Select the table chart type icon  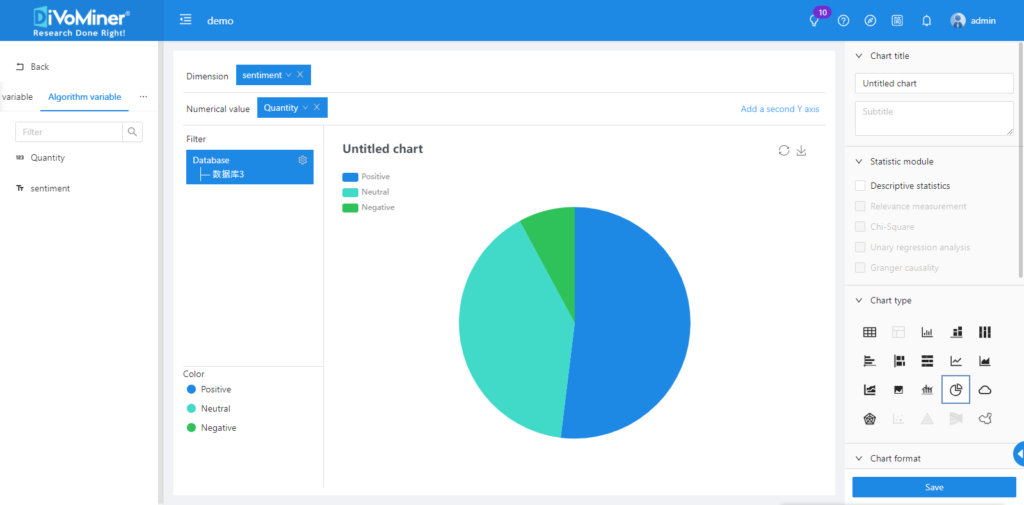[x=870, y=333]
